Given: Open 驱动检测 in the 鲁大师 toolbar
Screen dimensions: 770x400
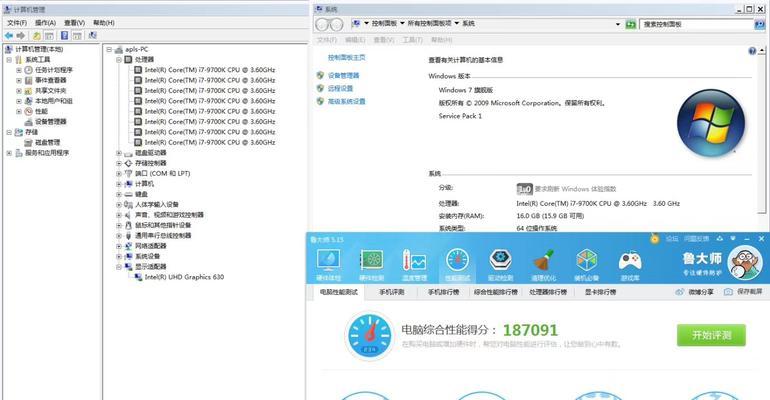Looking at the screenshot, I should click(x=500, y=265).
